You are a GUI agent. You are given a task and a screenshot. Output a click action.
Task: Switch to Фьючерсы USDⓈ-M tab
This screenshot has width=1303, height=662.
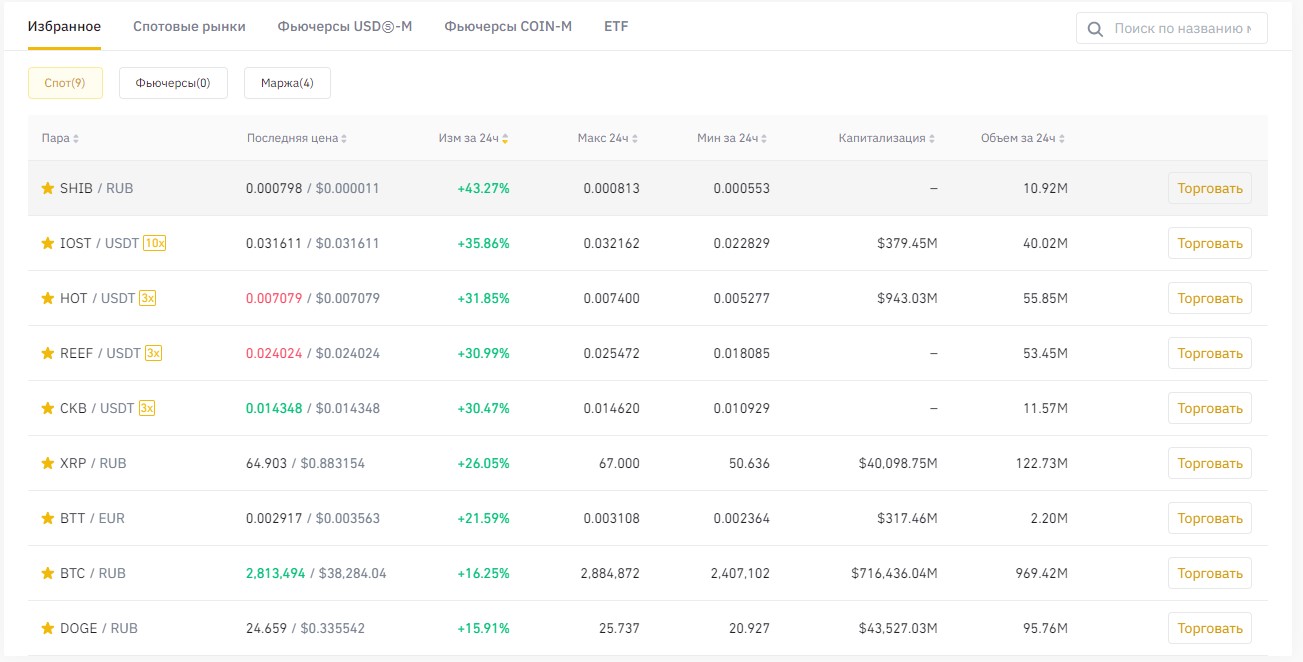coord(345,26)
